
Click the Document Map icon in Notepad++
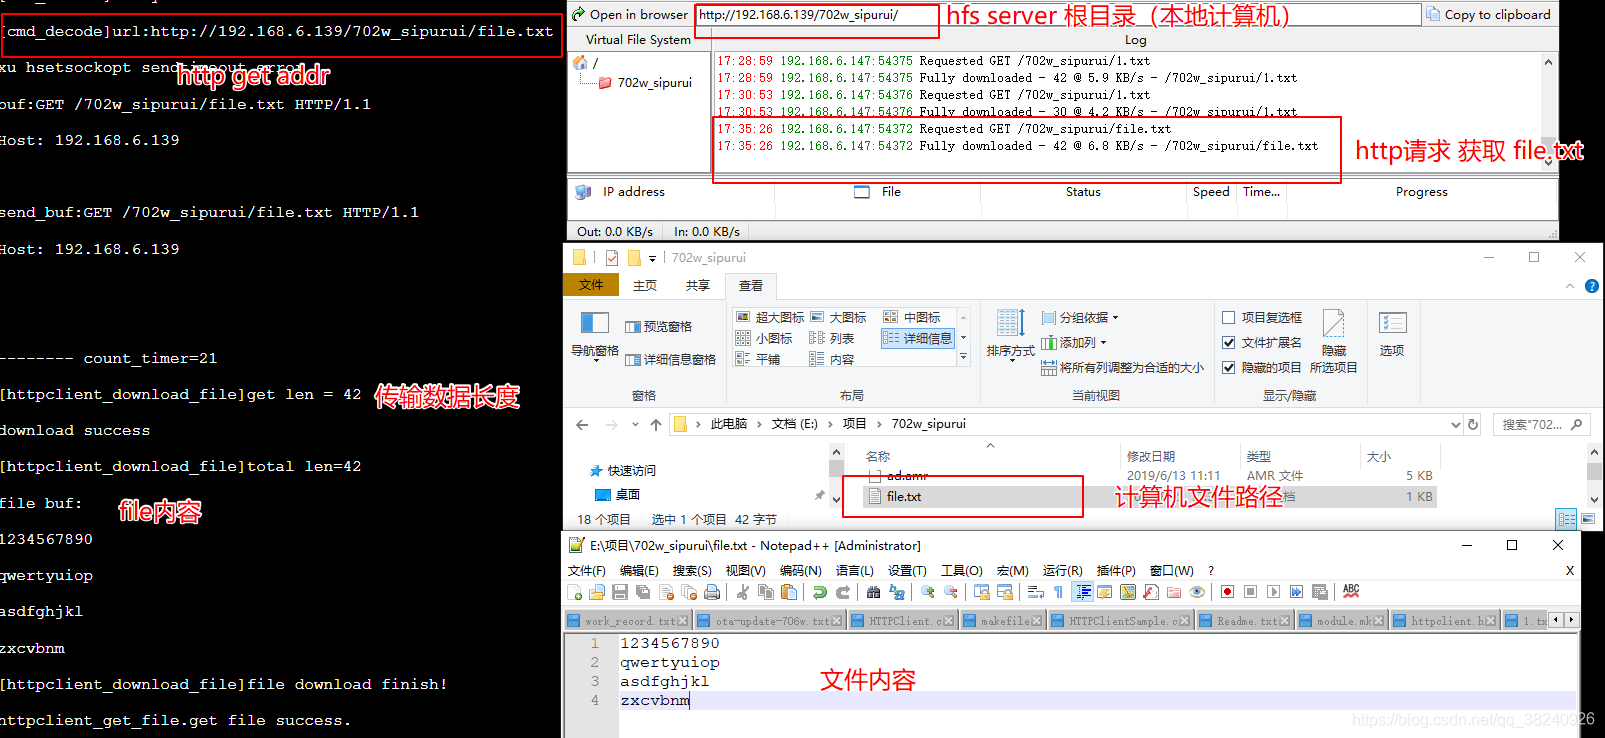[1128, 592]
